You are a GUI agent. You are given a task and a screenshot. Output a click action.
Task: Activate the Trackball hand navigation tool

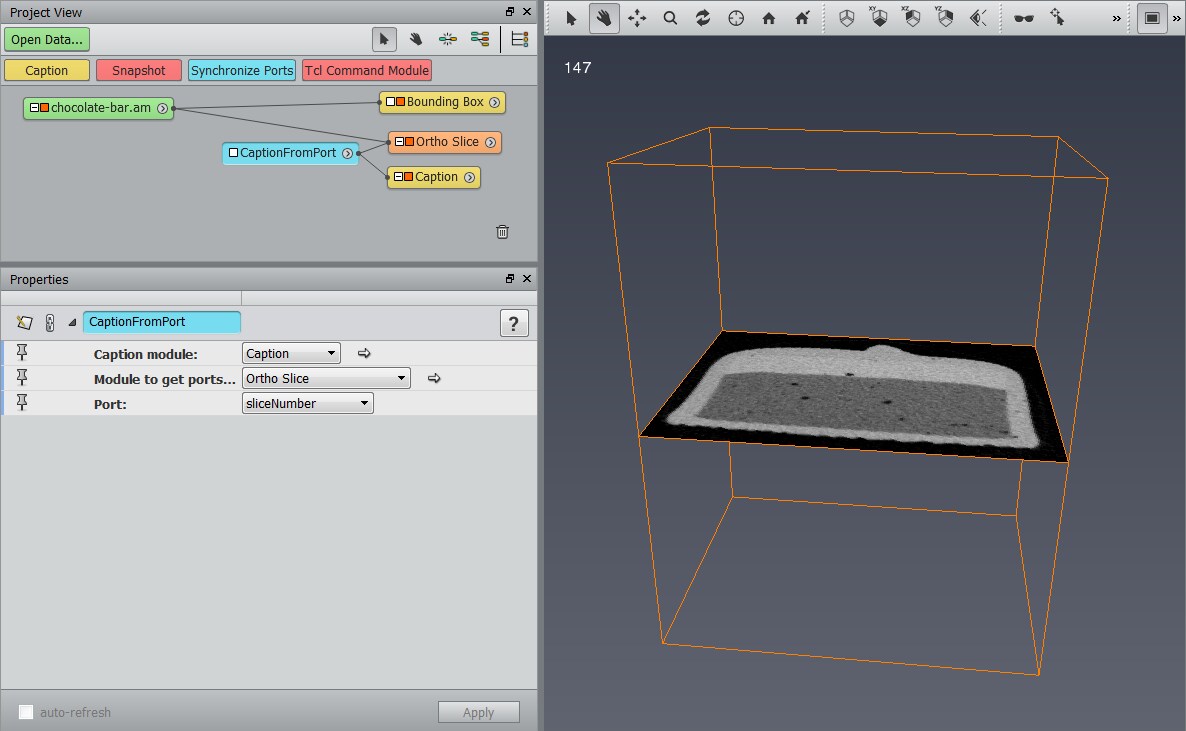tap(603, 17)
